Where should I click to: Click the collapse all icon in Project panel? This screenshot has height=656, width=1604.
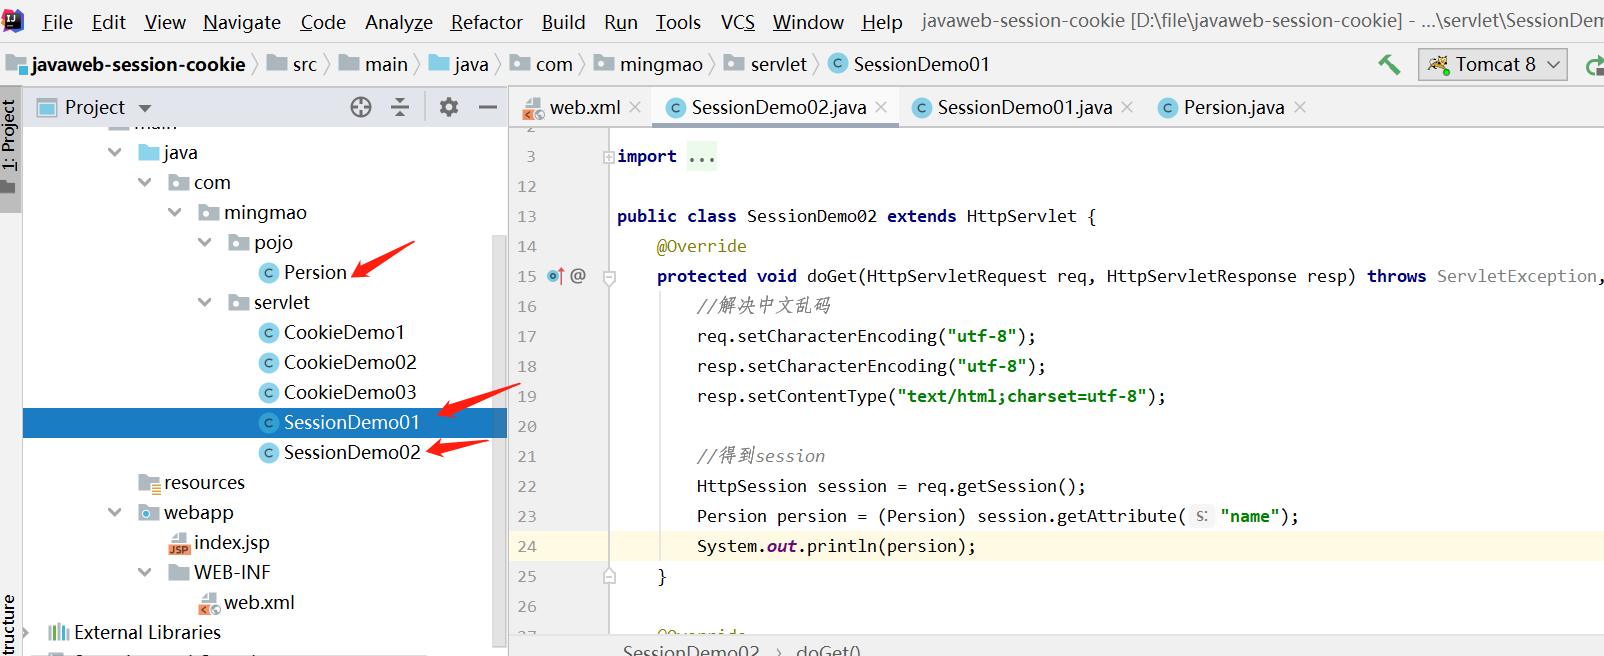400,107
